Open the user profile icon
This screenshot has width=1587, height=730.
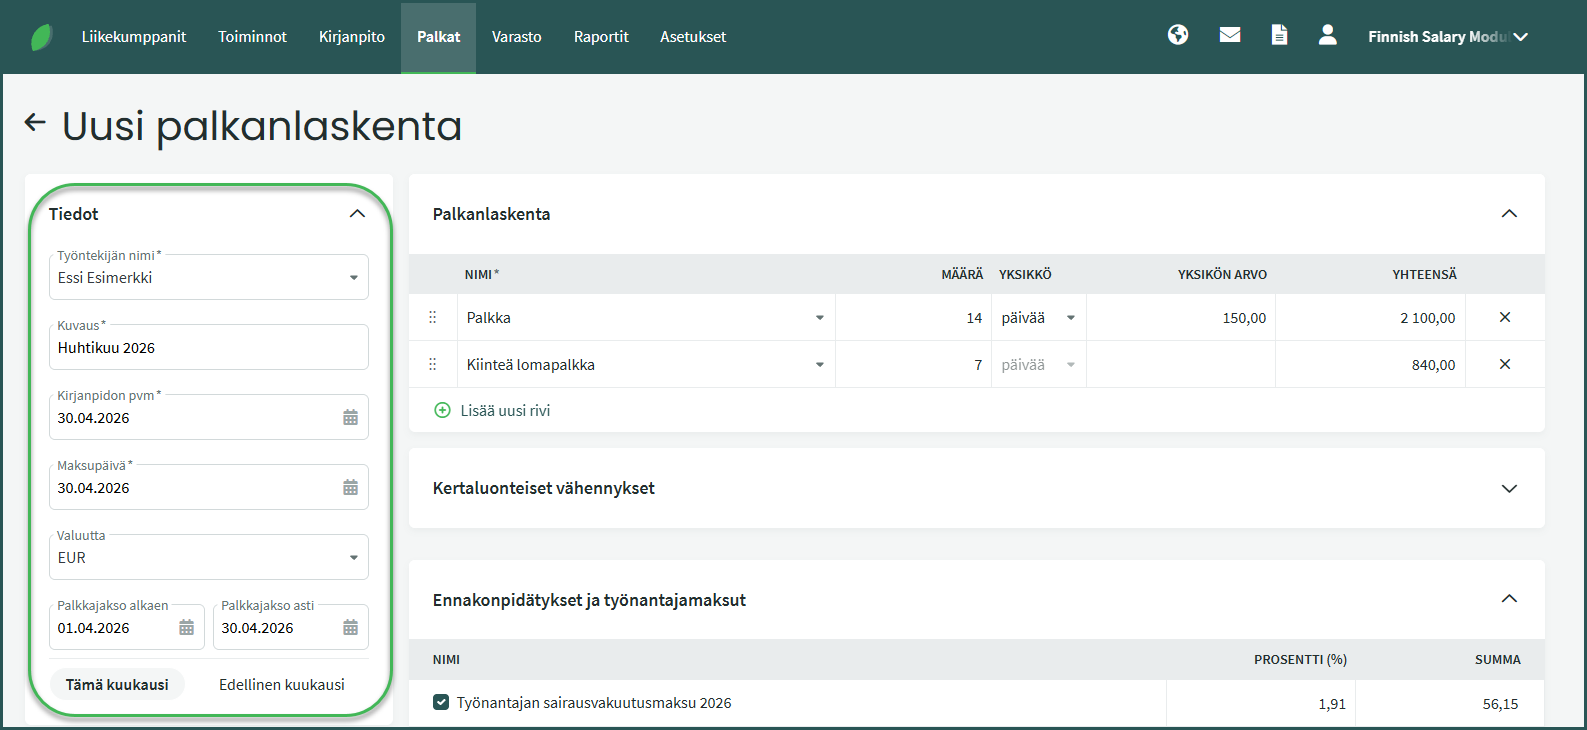coord(1327,36)
